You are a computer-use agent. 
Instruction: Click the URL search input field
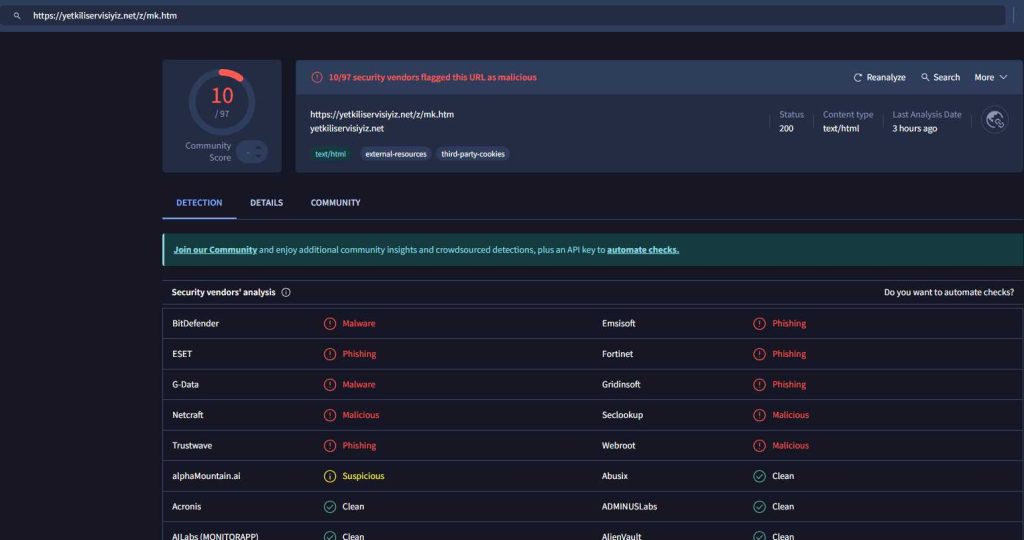click(x=503, y=16)
